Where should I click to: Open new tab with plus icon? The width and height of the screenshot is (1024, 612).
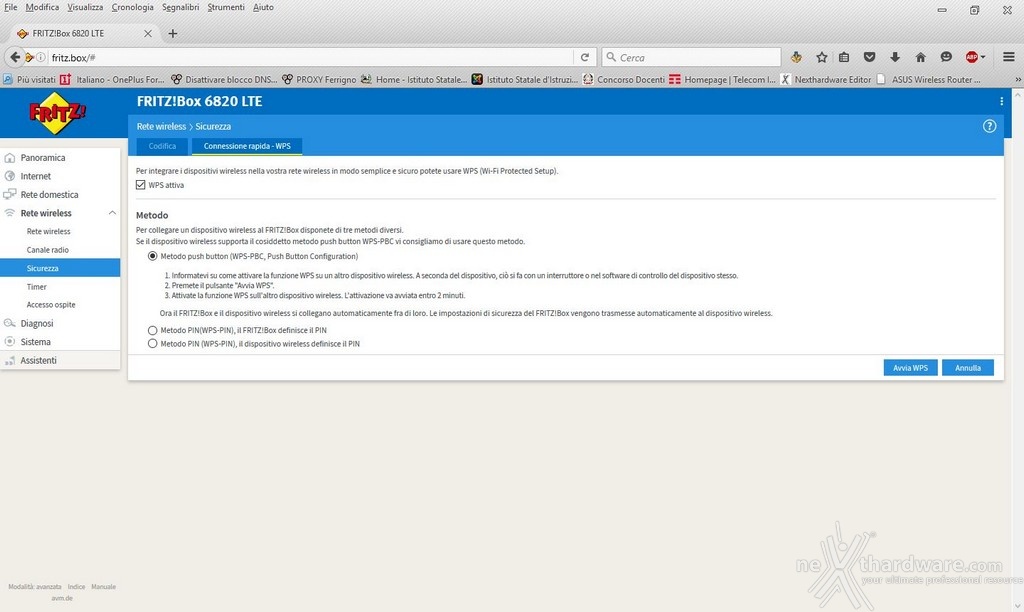[x=172, y=33]
